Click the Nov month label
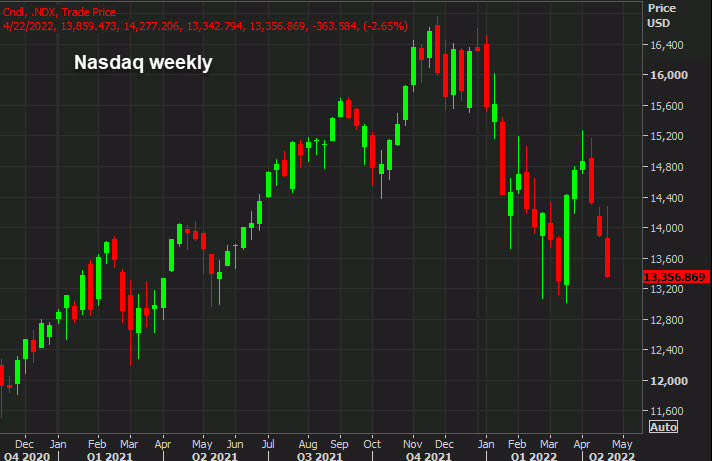The image size is (712, 461). click(x=412, y=444)
